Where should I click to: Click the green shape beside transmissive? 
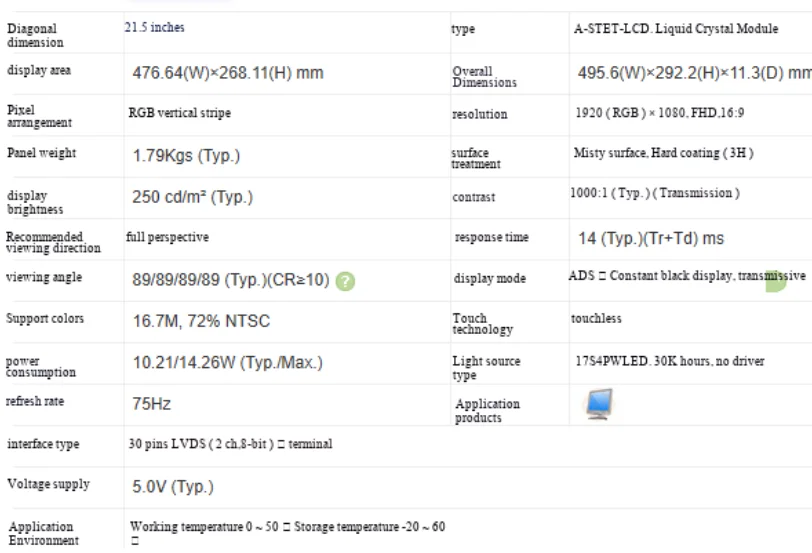775,281
